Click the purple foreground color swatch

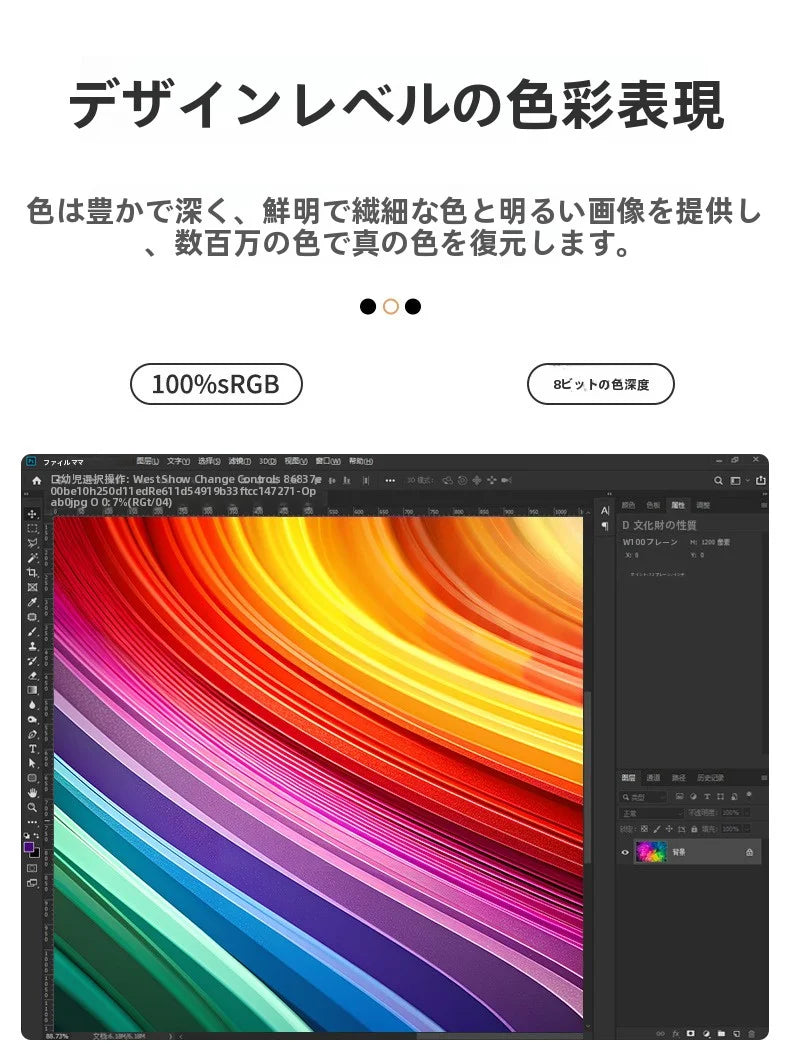coord(29,847)
